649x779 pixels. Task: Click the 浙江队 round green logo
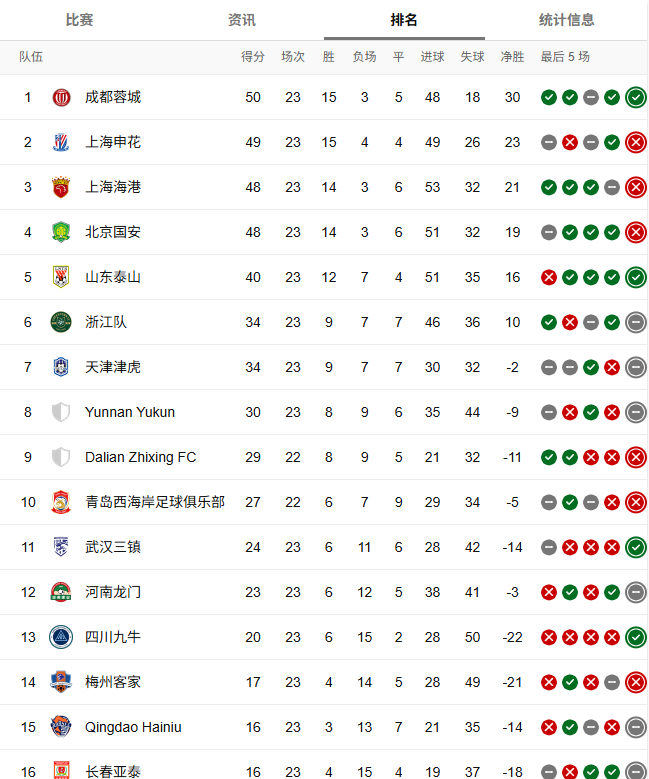click(x=61, y=322)
